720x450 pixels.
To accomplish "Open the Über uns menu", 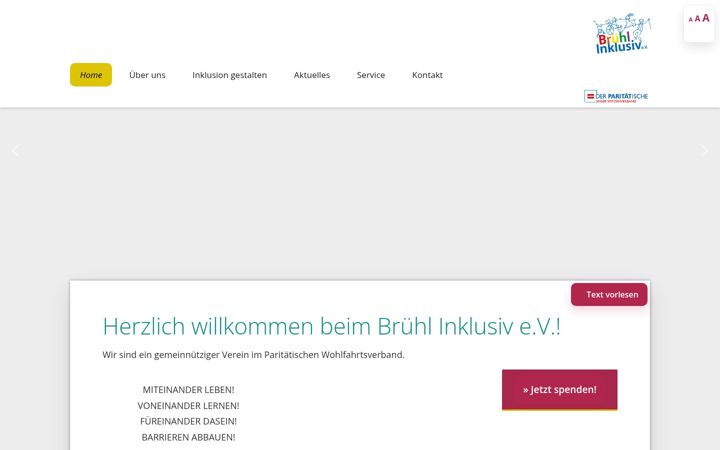I will point(147,75).
